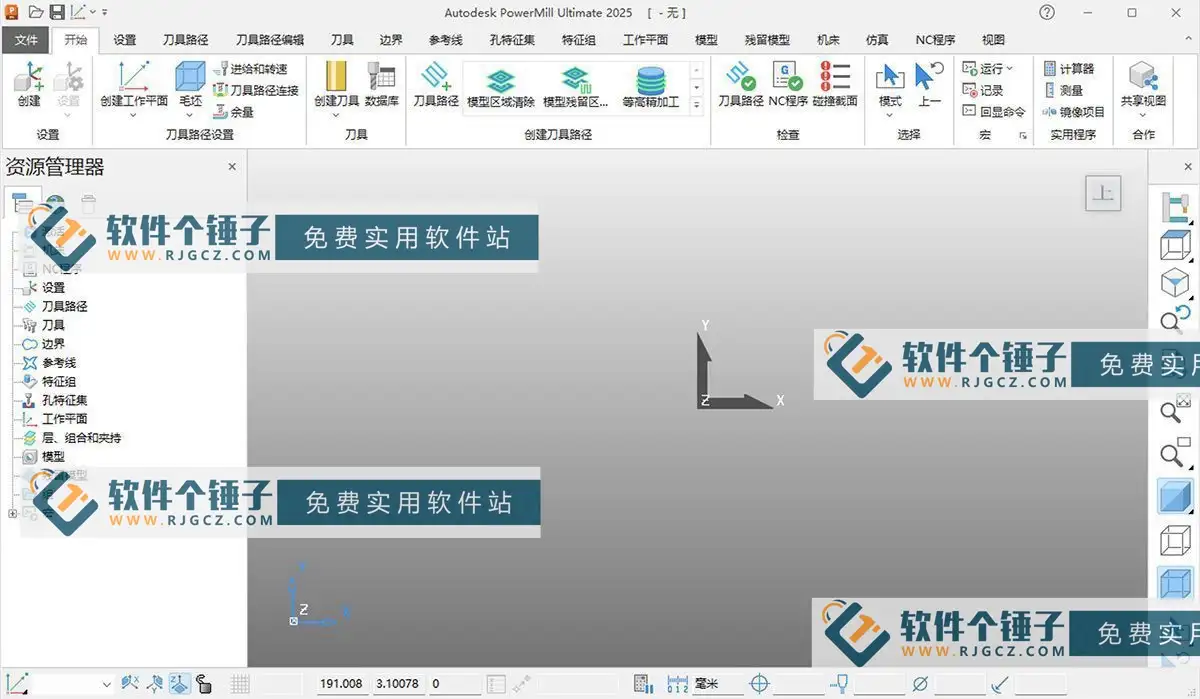Toggle the highlighted Z principal plane button
This screenshot has width=1200, height=699.
click(x=181, y=684)
